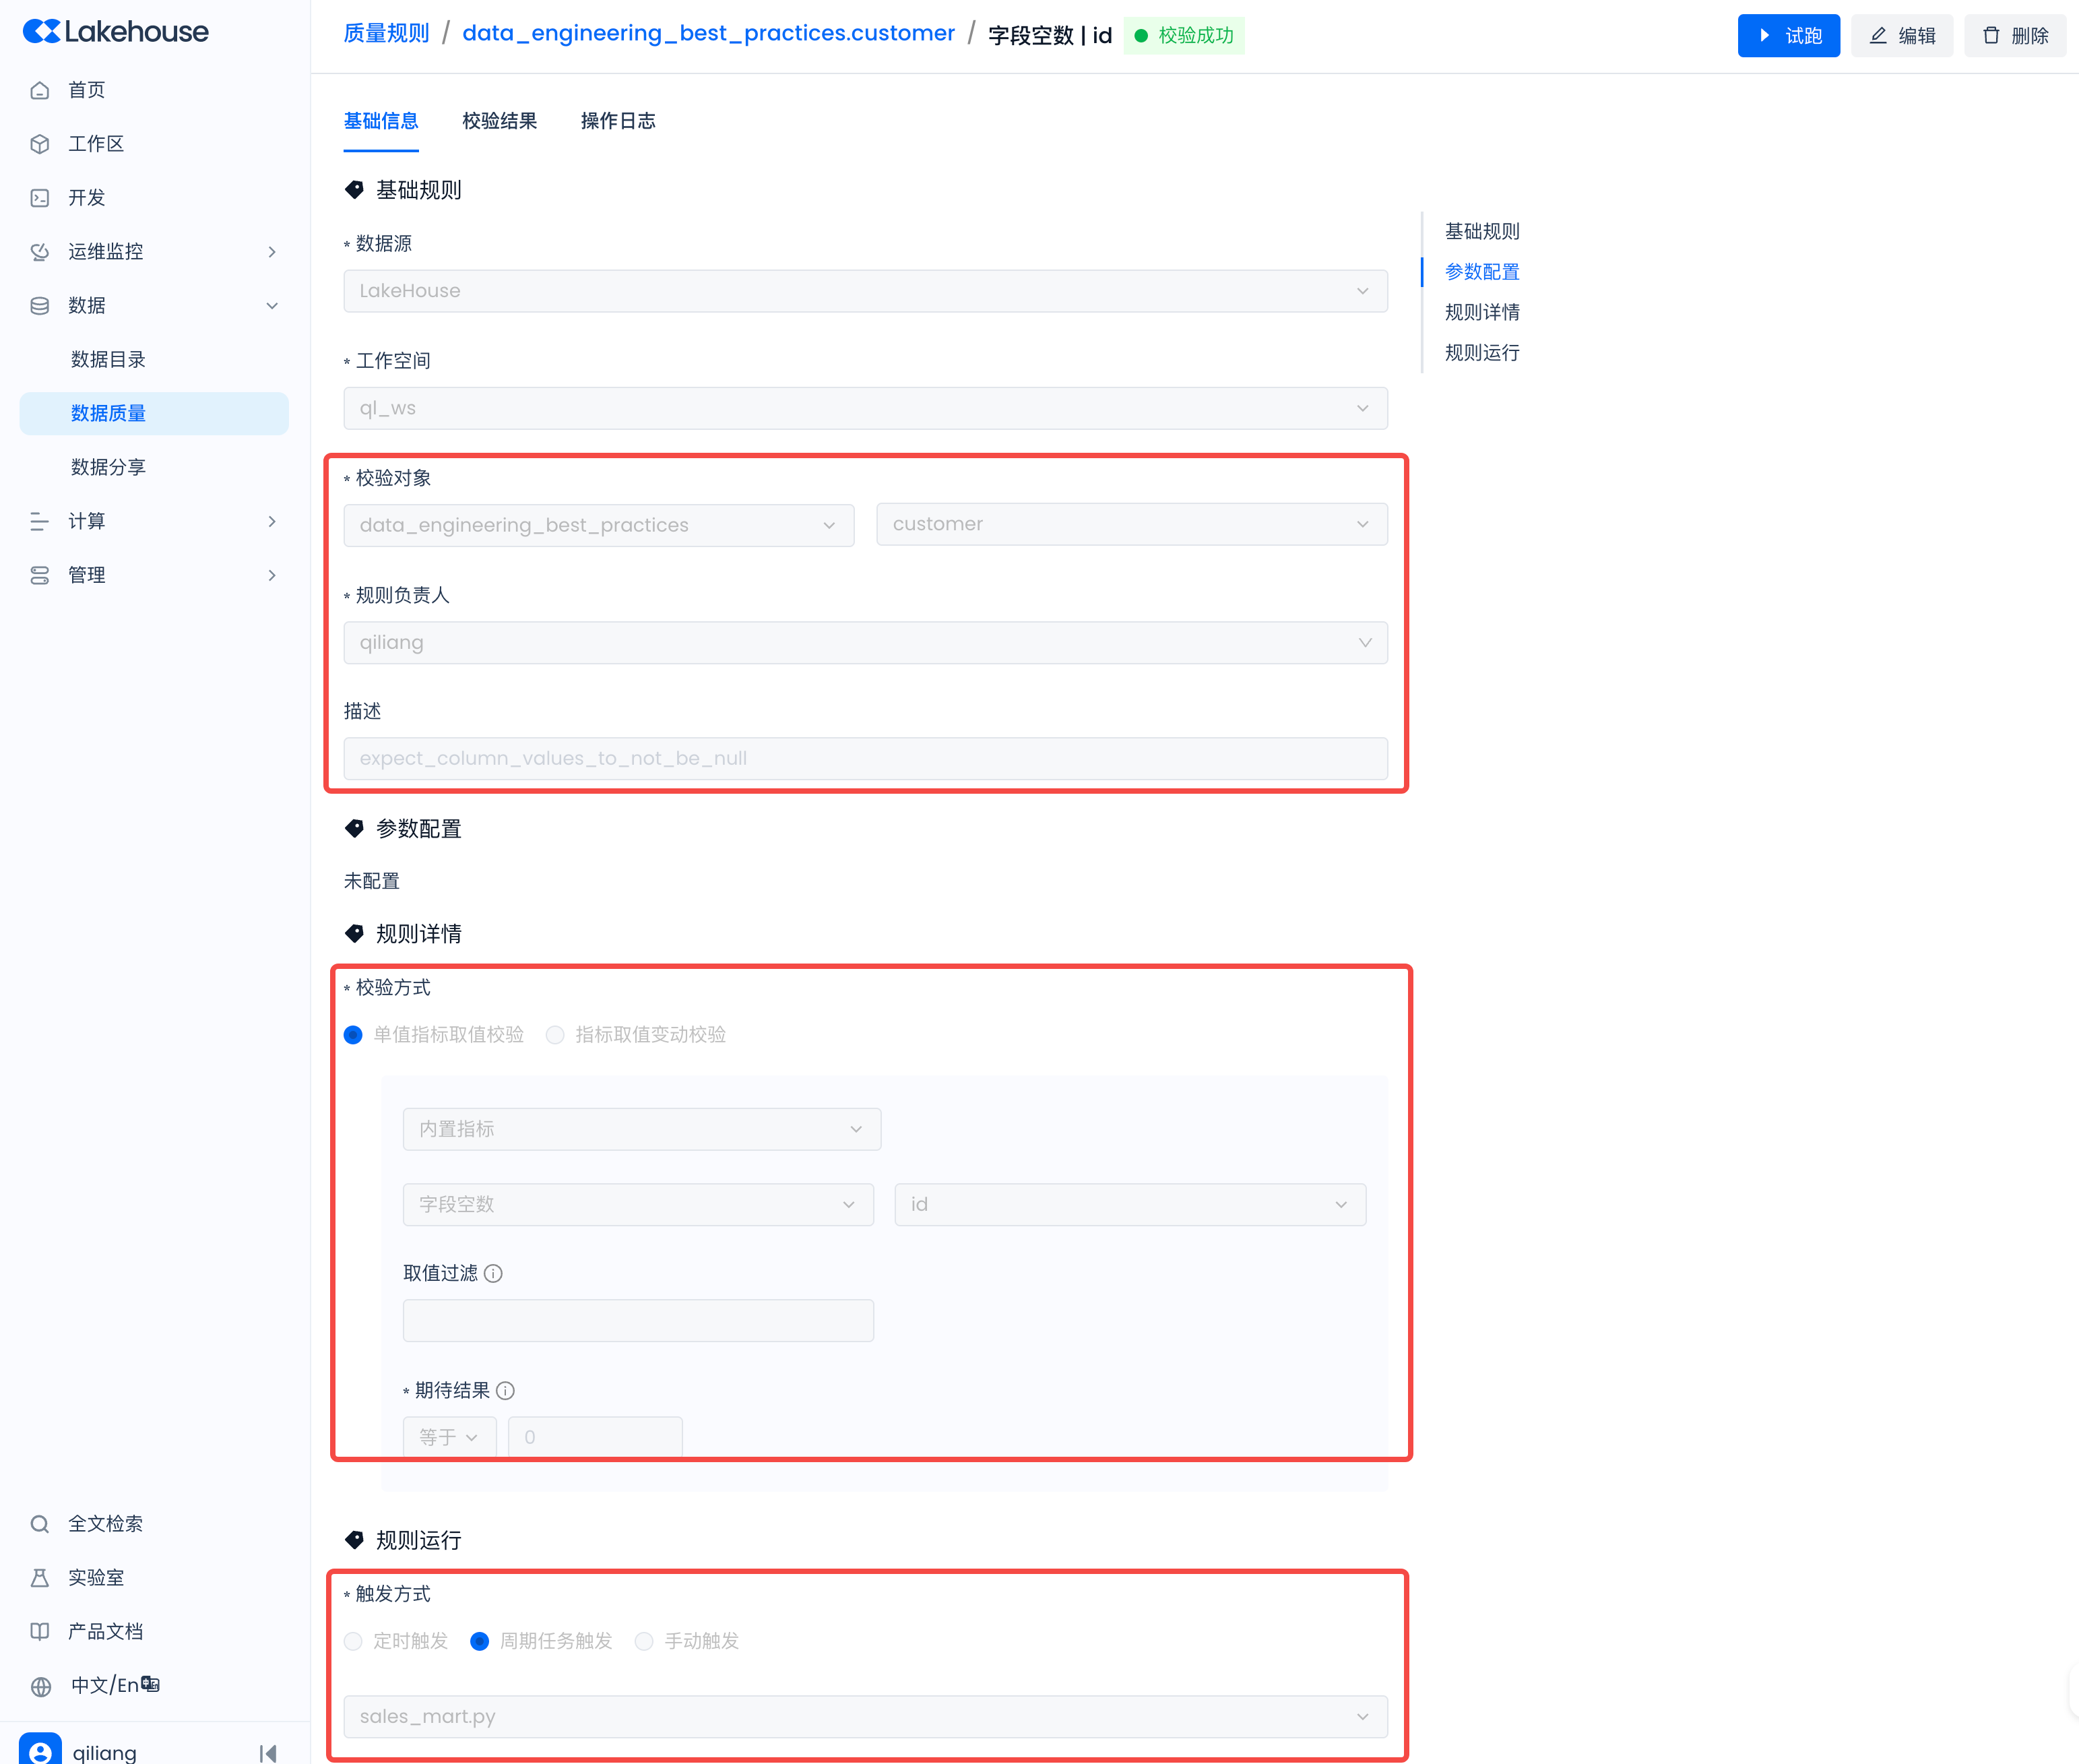Viewport: 2079px width, 1764px height.
Task: Click info icon beside 期待结果
Action: pyautogui.click(x=505, y=1391)
